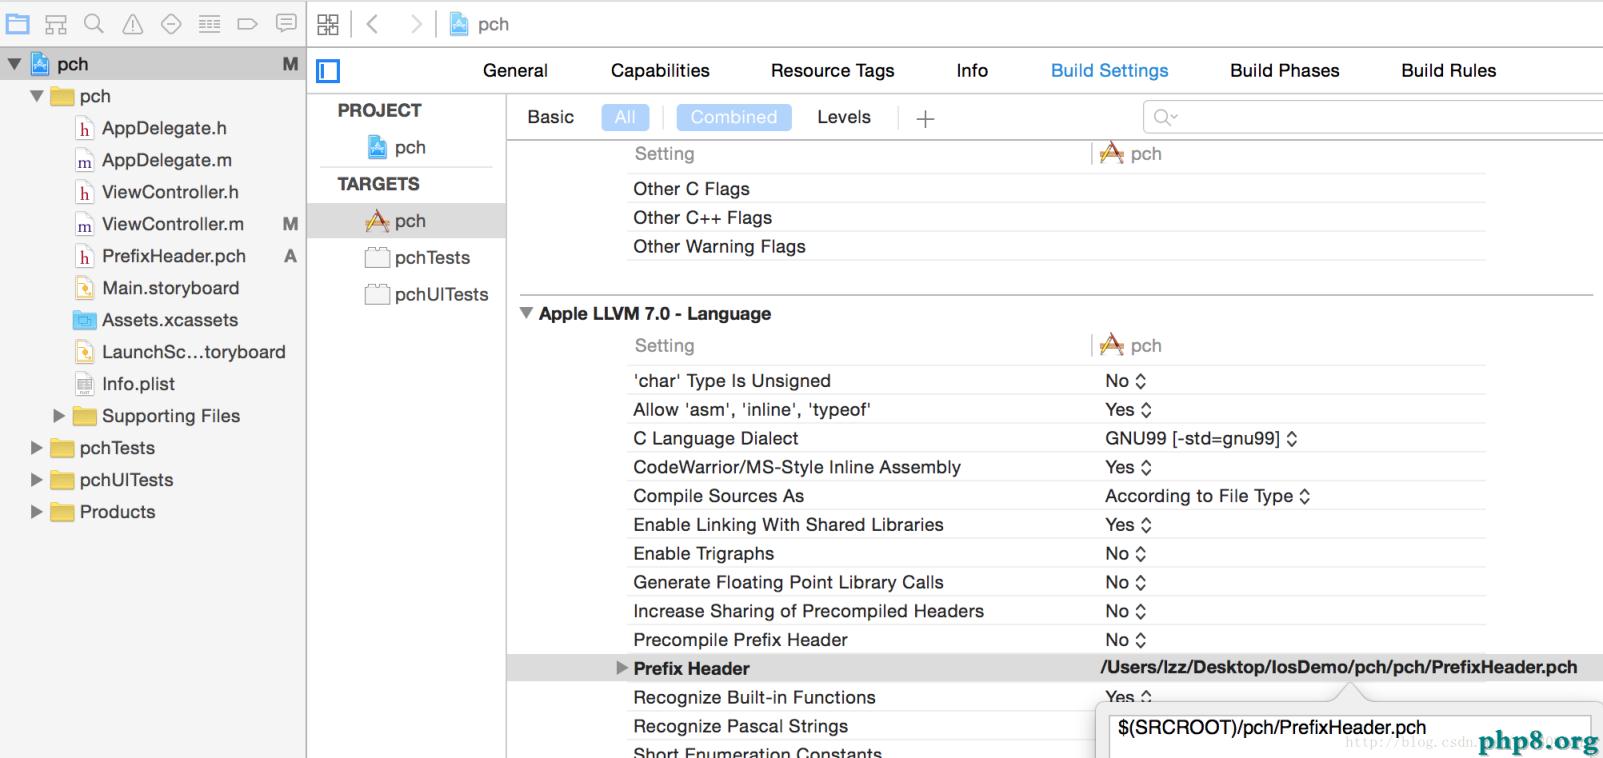Switch to the Build Phases tab
The image size is (1603, 758).
[x=1284, y=70]
